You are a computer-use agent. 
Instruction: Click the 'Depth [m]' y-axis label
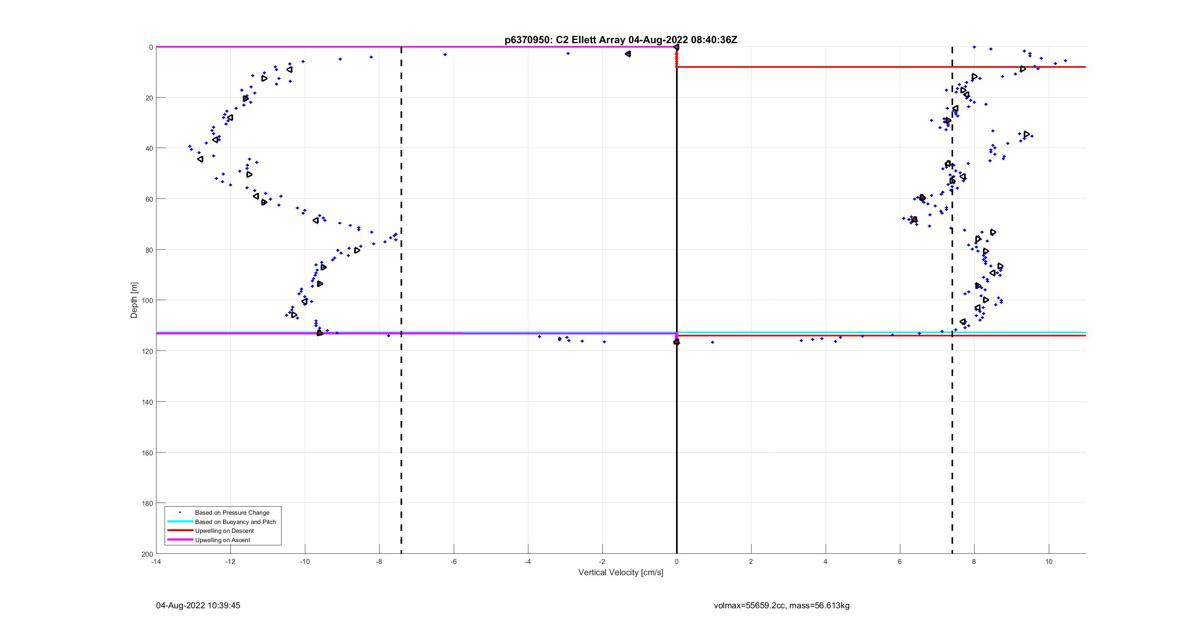coord(134,300)
